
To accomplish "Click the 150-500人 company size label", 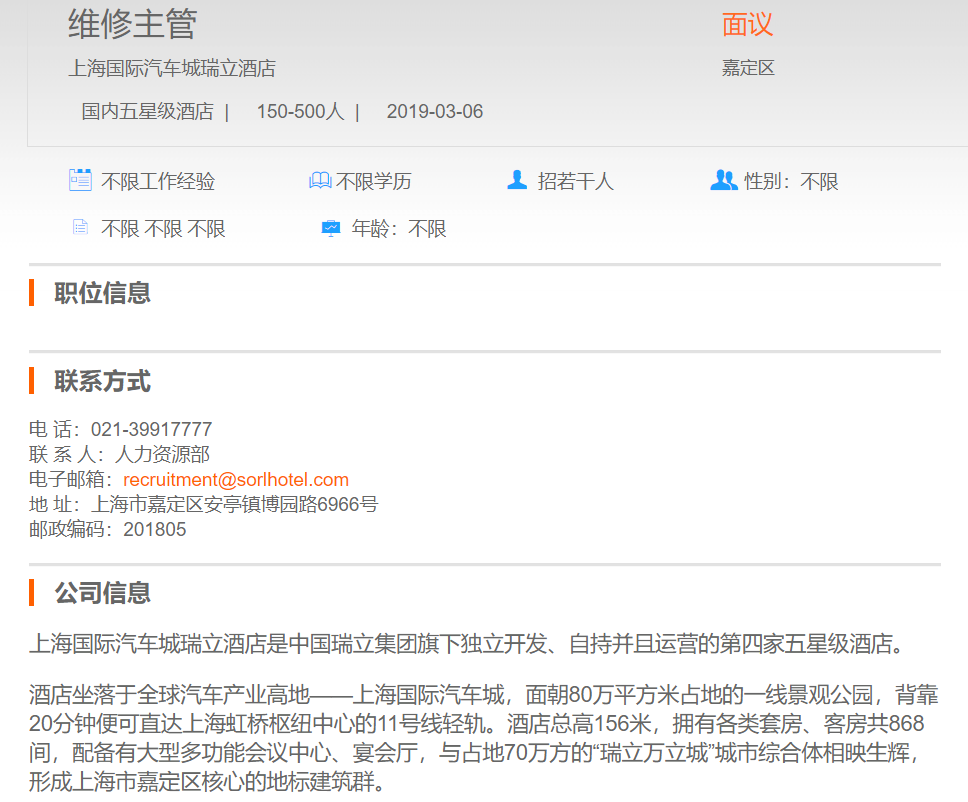I will [300, 111].
